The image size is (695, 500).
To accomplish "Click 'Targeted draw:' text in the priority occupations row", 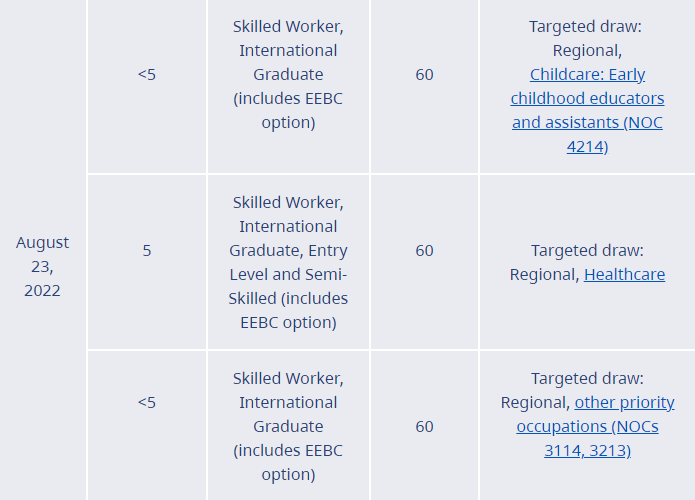I will [587, 378].
